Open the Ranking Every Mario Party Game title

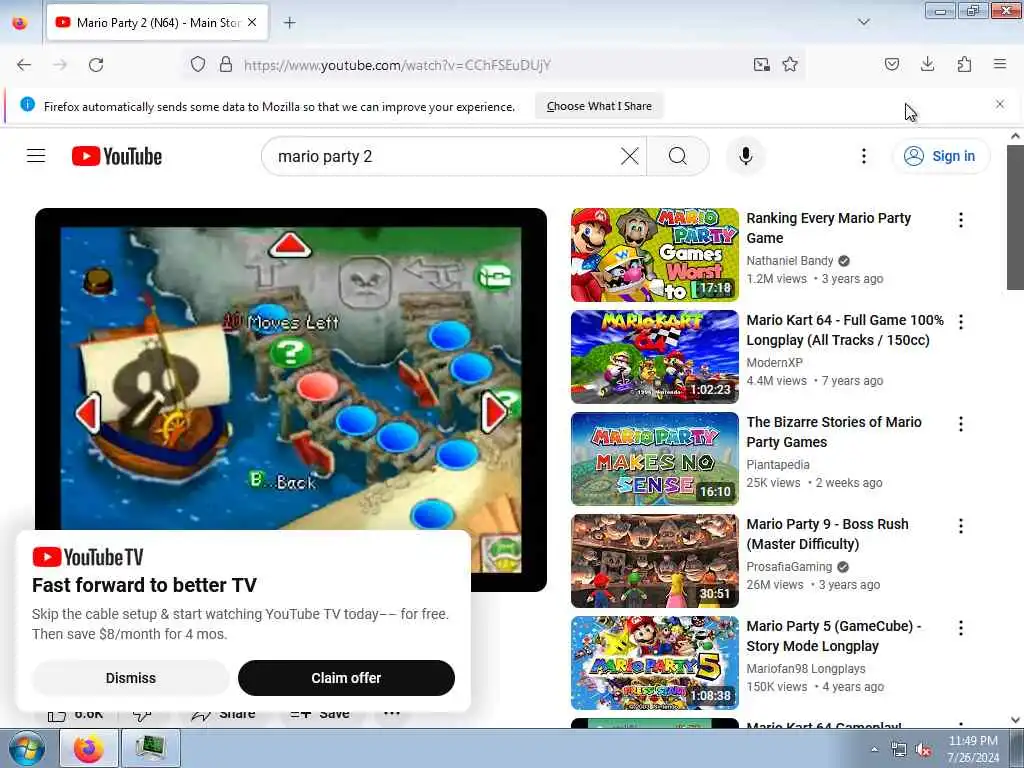829,228
